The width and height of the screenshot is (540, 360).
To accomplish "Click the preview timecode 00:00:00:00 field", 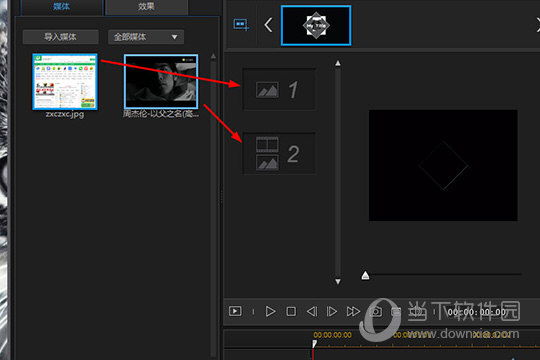I will coord(477,312).
